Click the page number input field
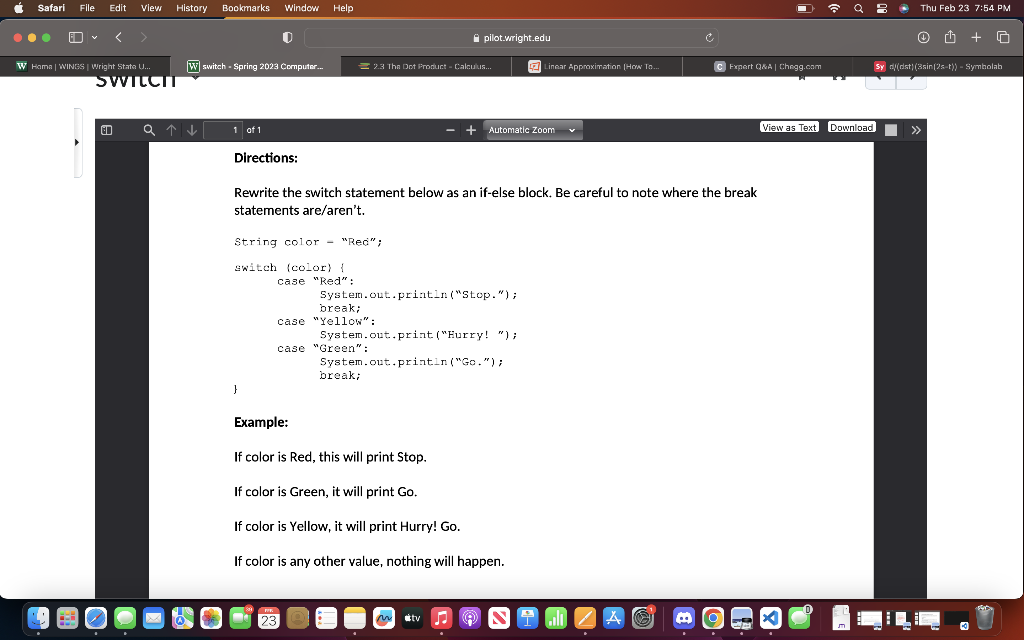 click(225, 130)
